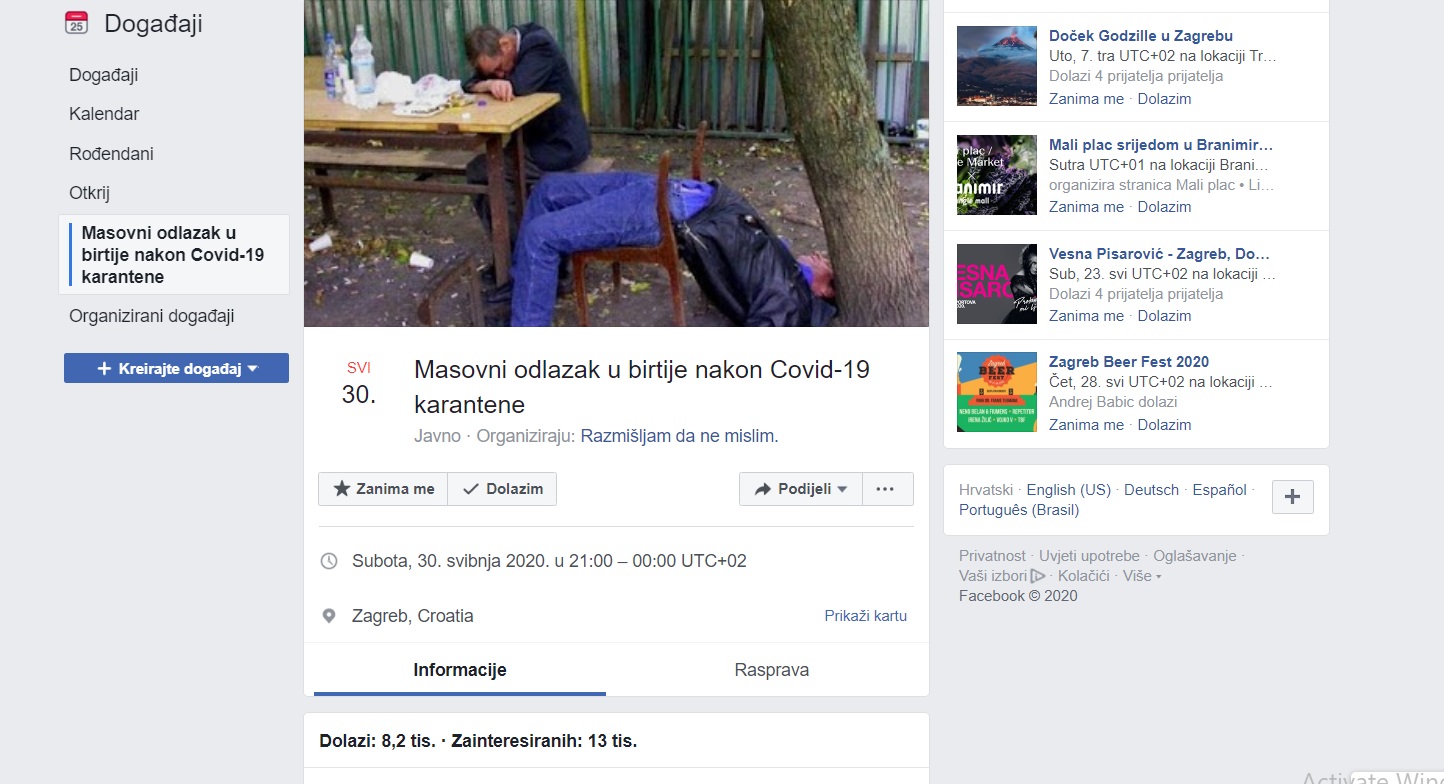The image size is (1444, 784).
Task: Click the AdChoices icon next to Vaši izbori
Action: 1038,576
